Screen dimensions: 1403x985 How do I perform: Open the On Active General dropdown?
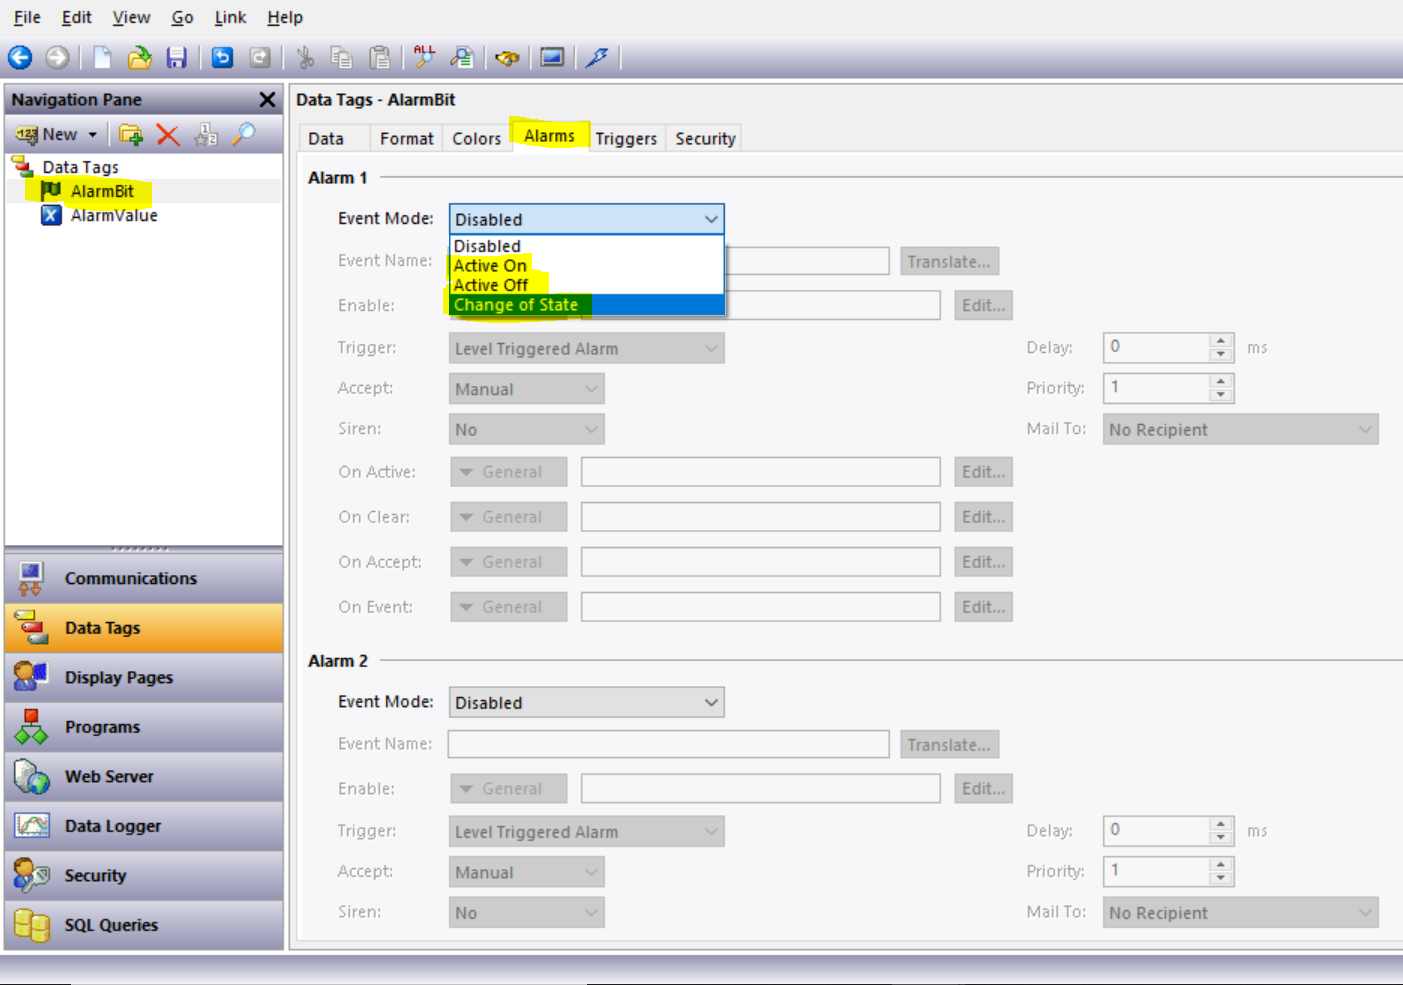(x=508, y=472)
